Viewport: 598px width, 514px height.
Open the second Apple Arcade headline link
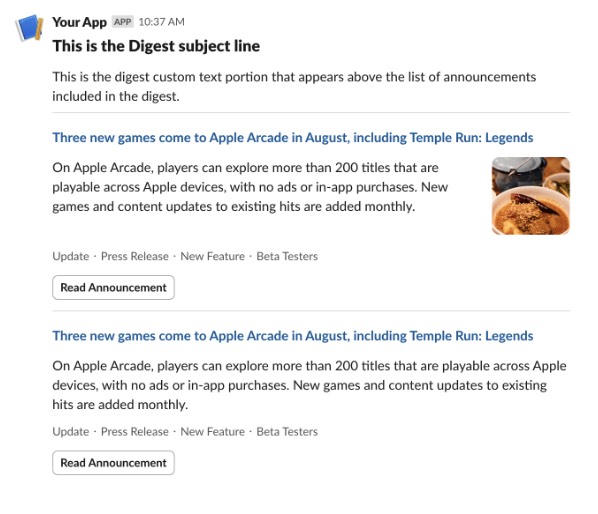tap(293, 336)
